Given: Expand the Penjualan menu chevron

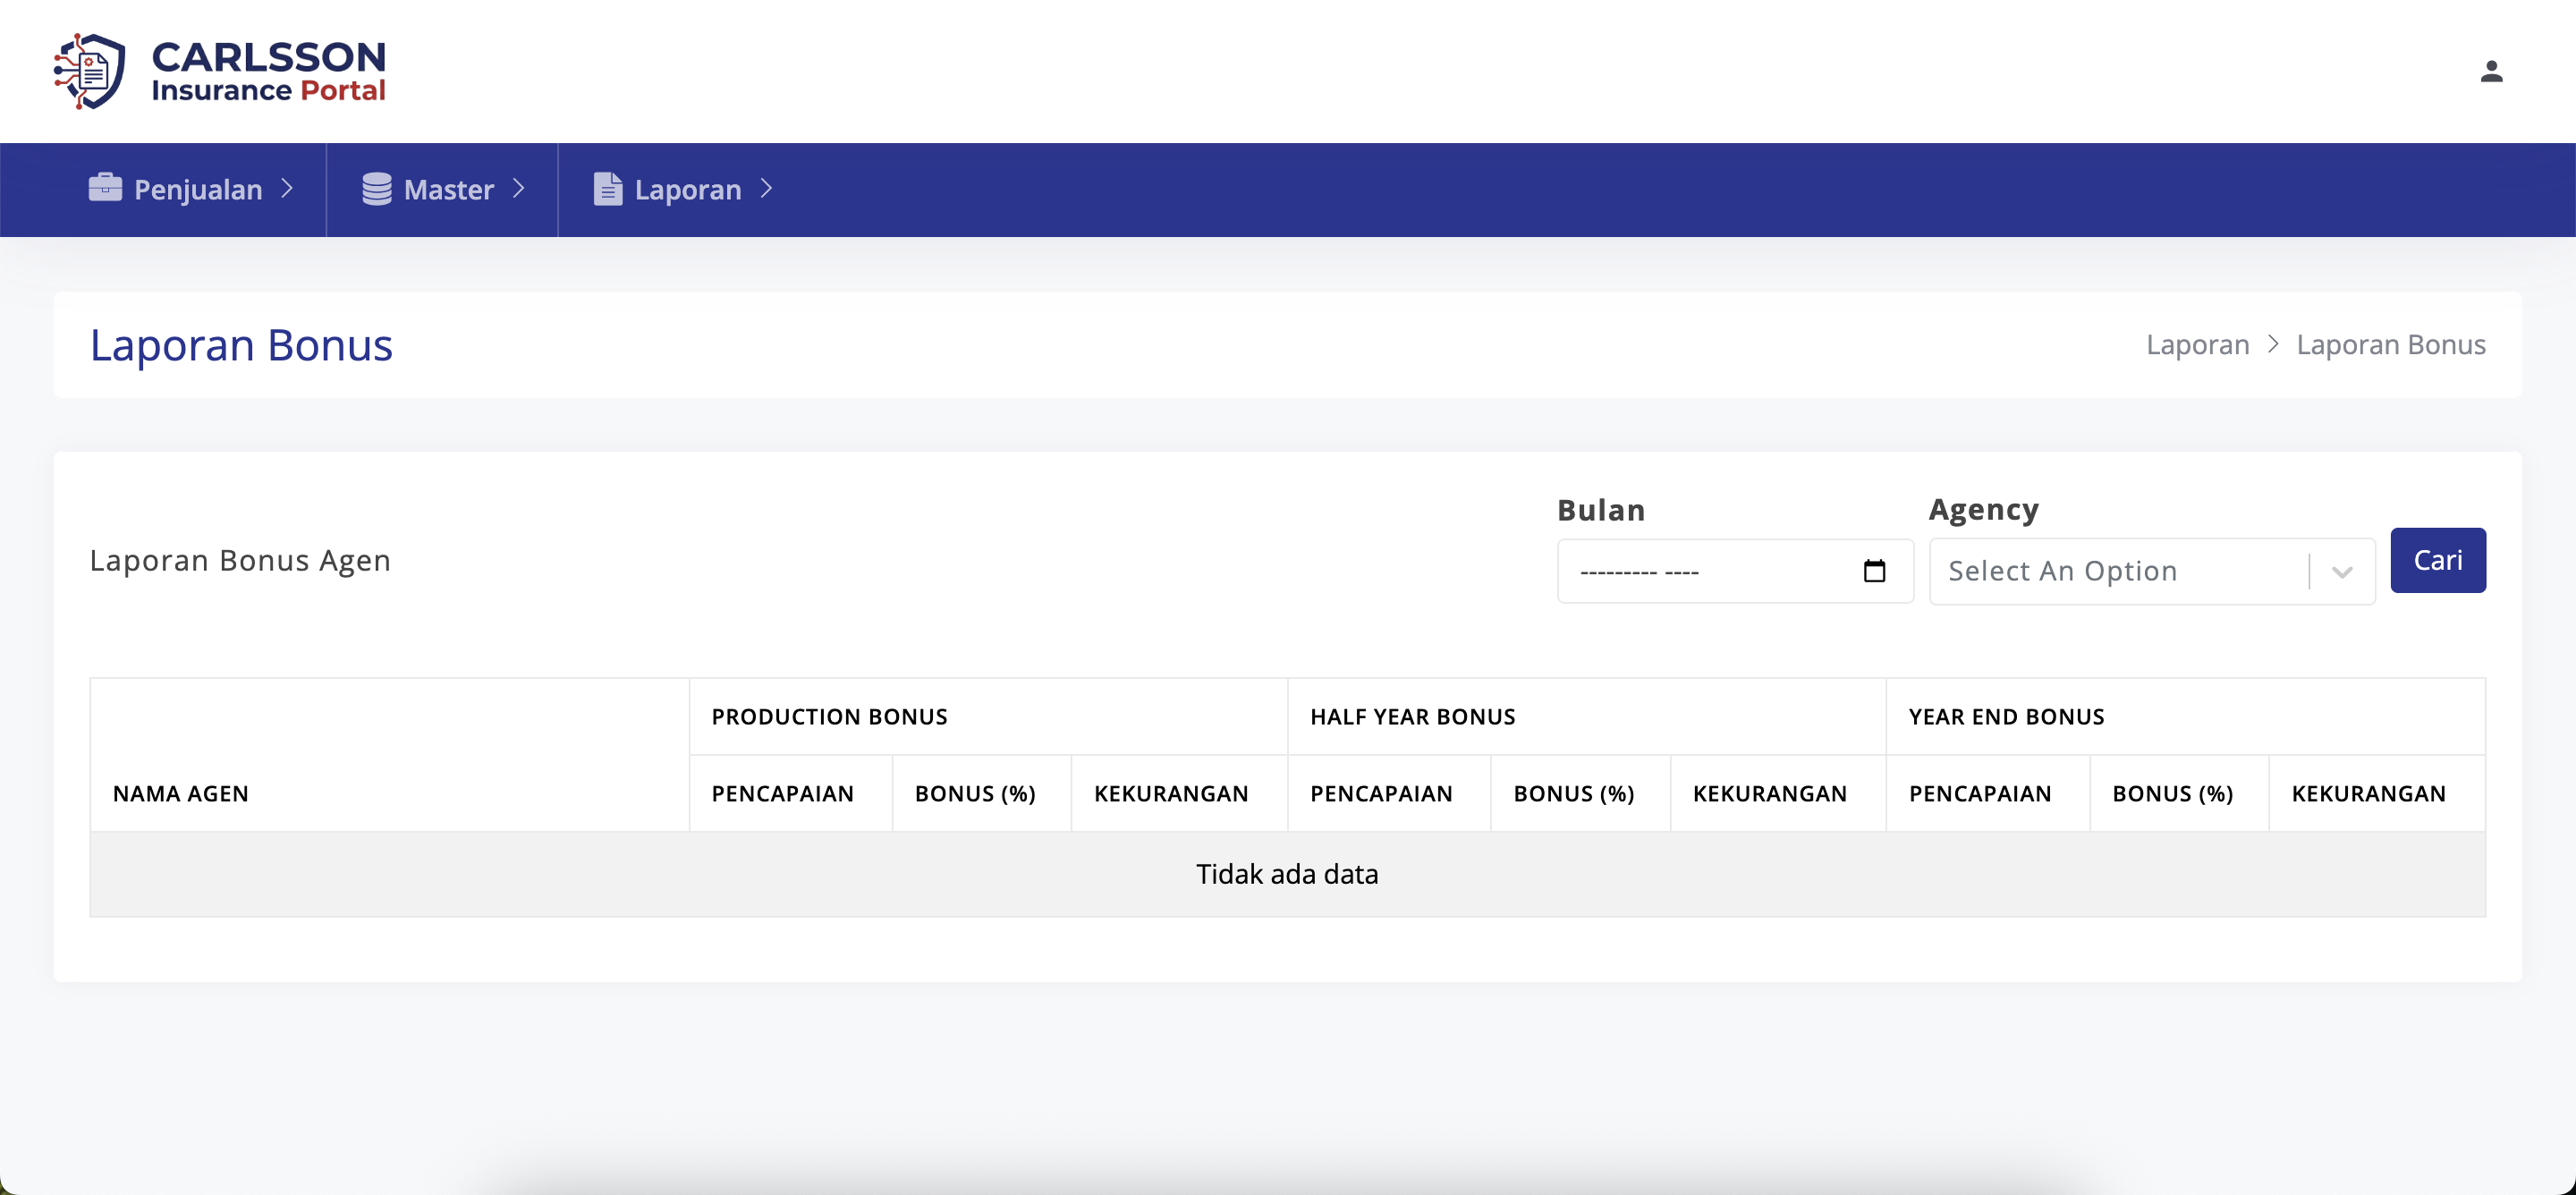Looking at the screenshot, I should point(287,188).
